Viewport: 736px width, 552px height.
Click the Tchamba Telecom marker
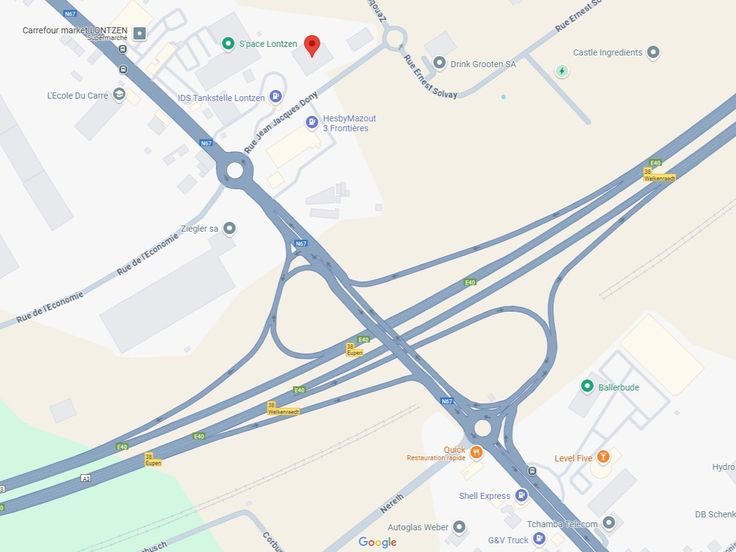608,522
